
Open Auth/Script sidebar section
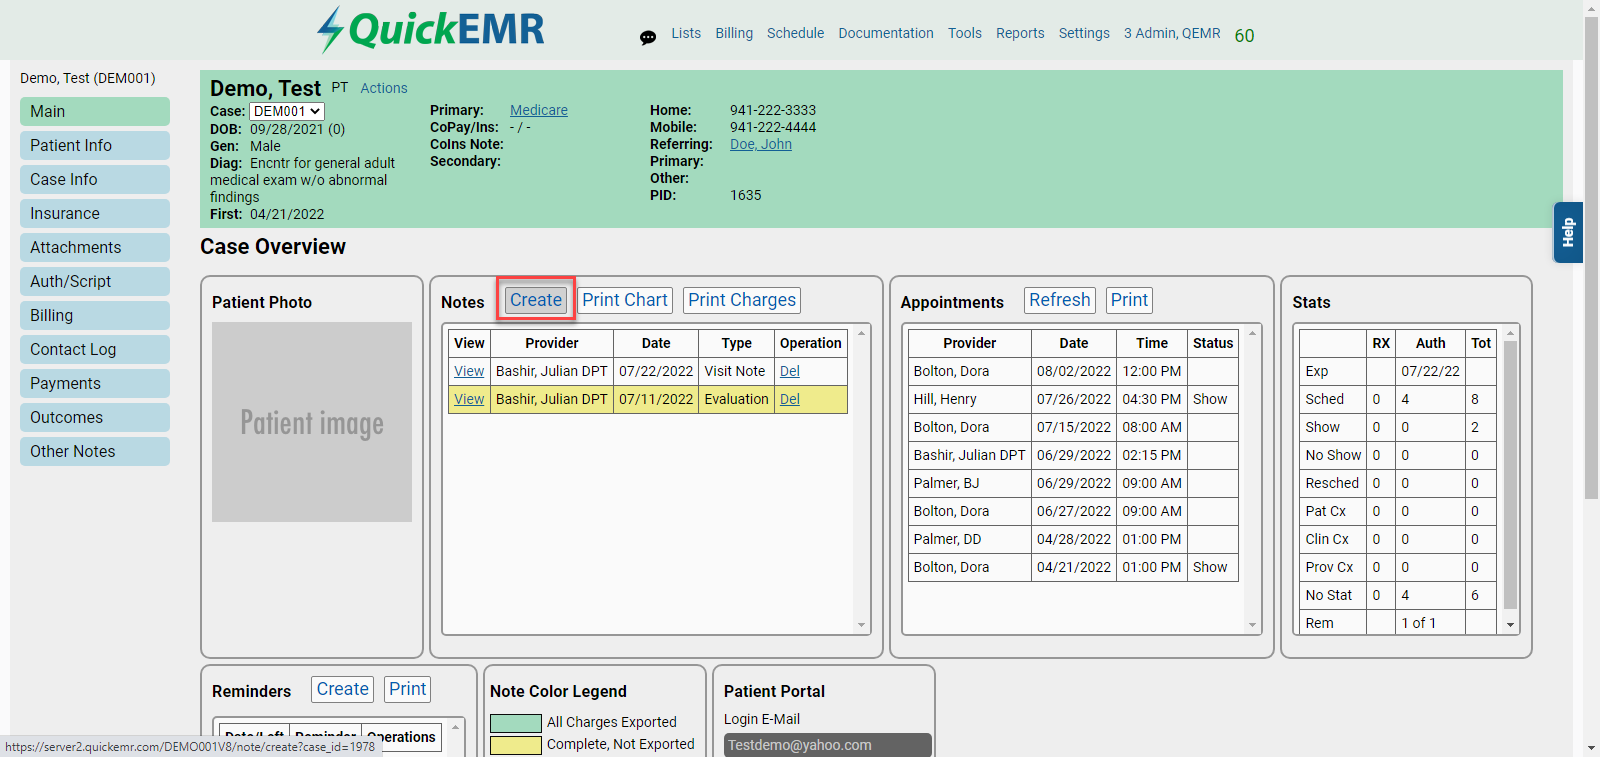[95, 281]
